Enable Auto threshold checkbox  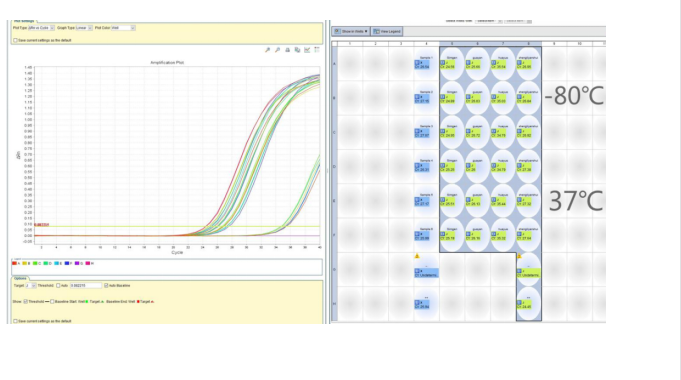(58, 286)
